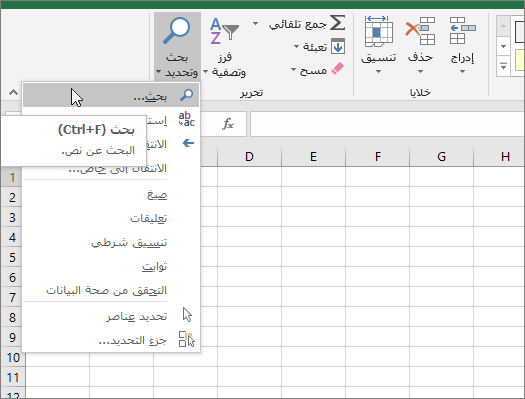
Task: Select row 2 header
Action: pyautogui.click(x=11, y=197)
